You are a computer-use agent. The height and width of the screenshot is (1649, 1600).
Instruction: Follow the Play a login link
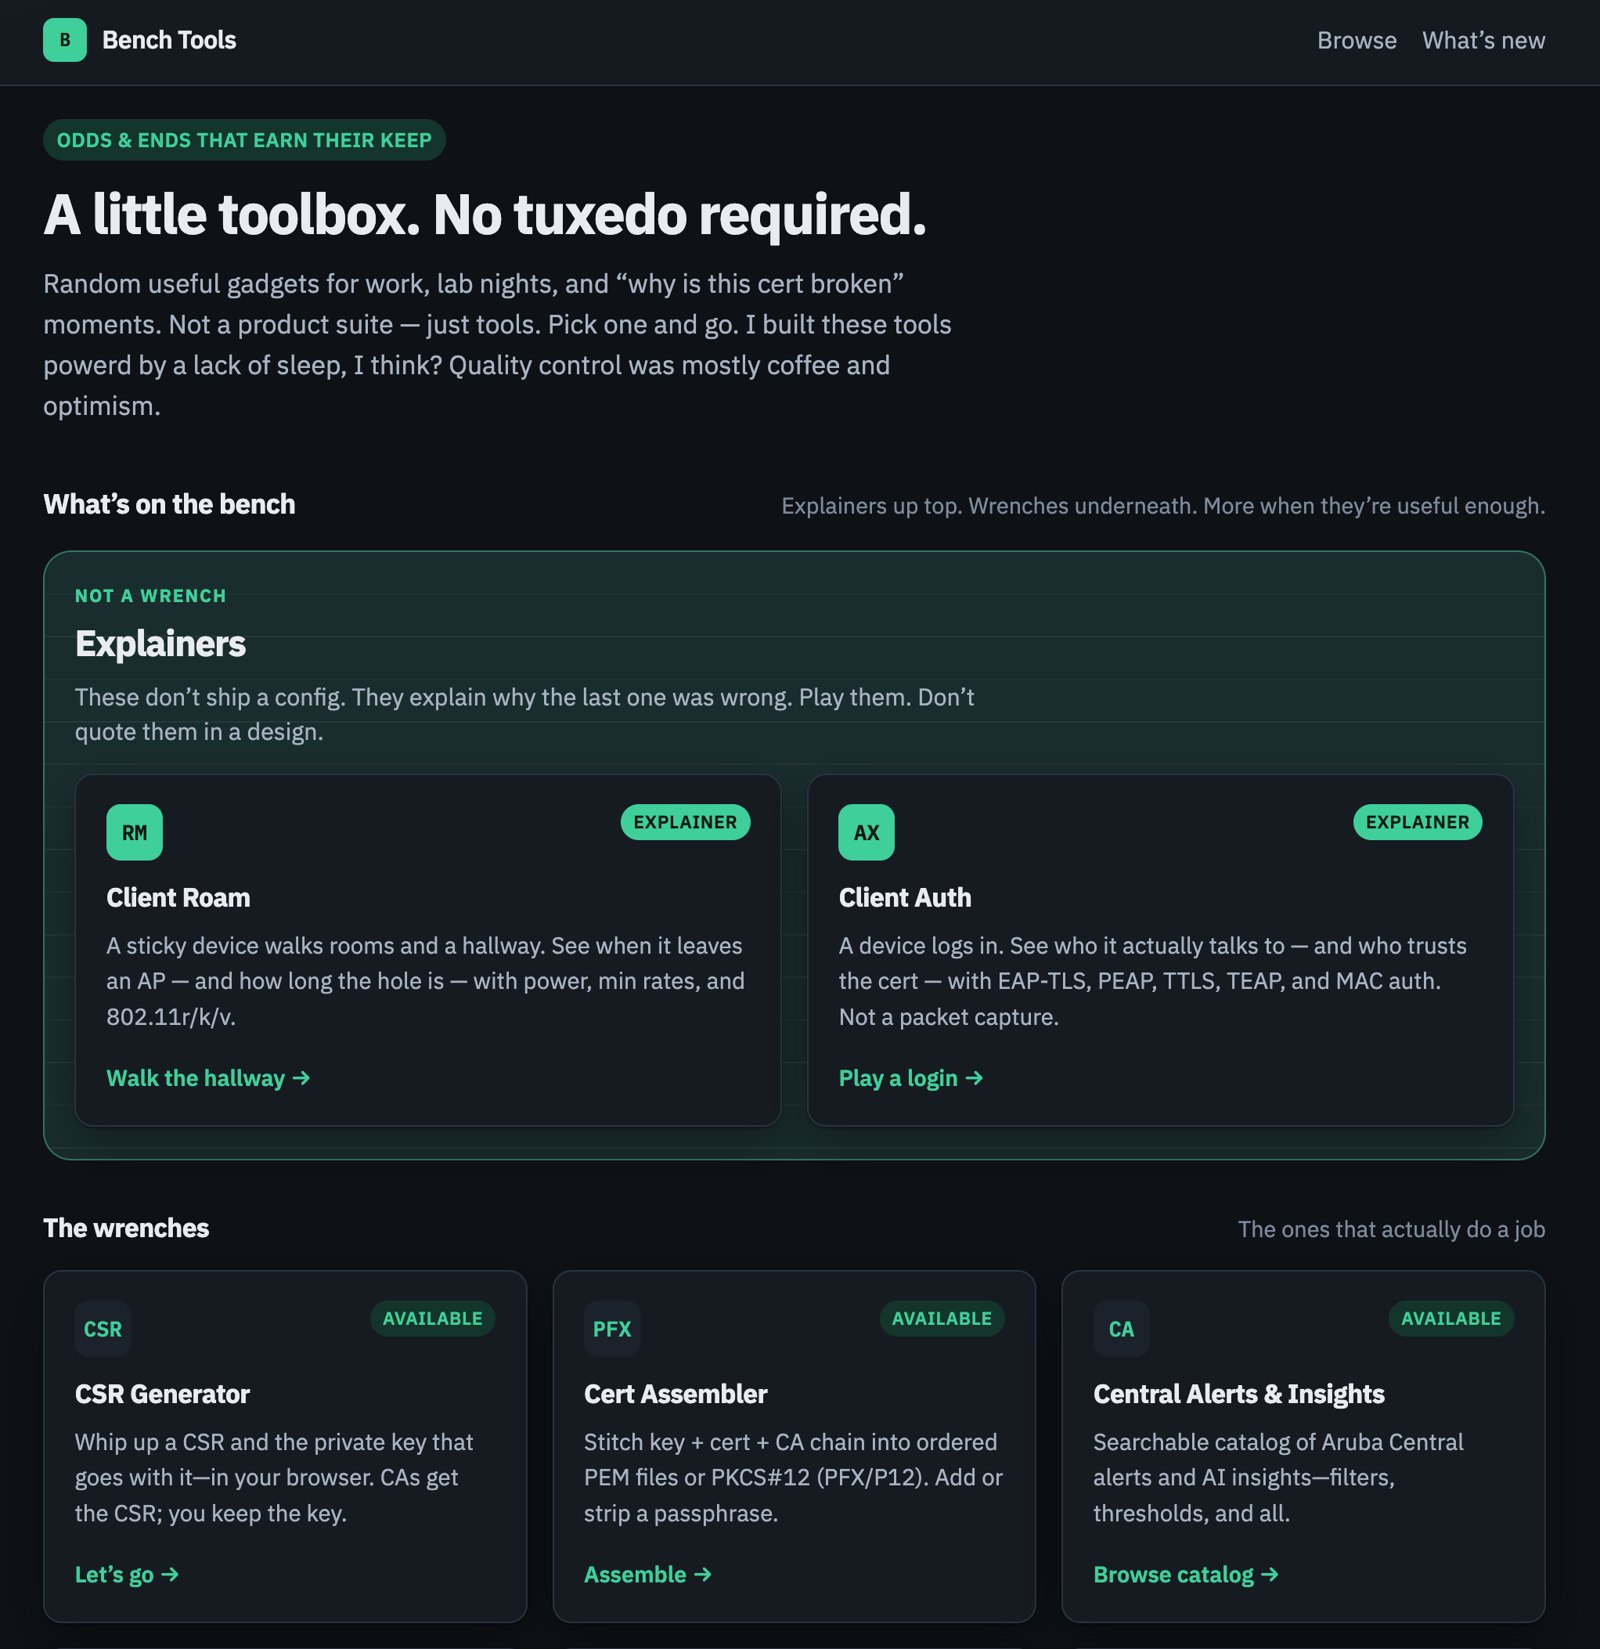click(910, 1078)
